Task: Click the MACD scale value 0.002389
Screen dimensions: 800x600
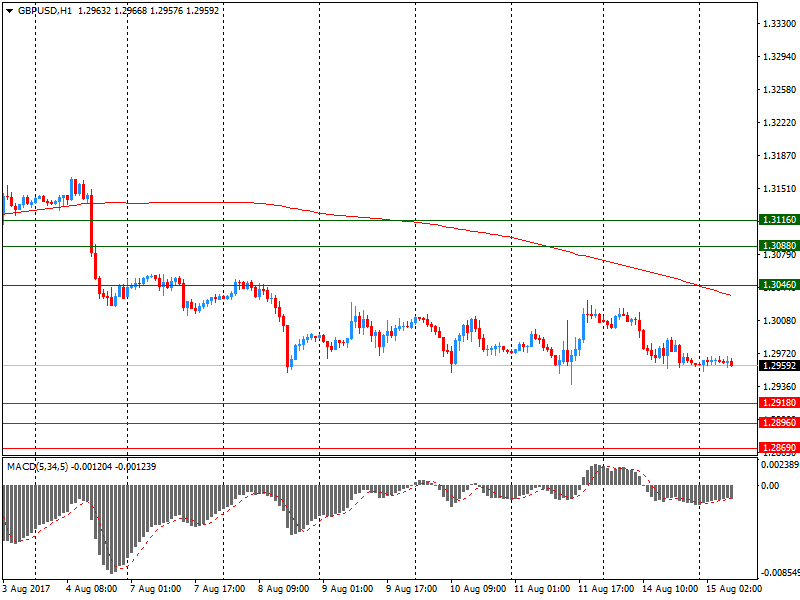Action: [780, 465]
